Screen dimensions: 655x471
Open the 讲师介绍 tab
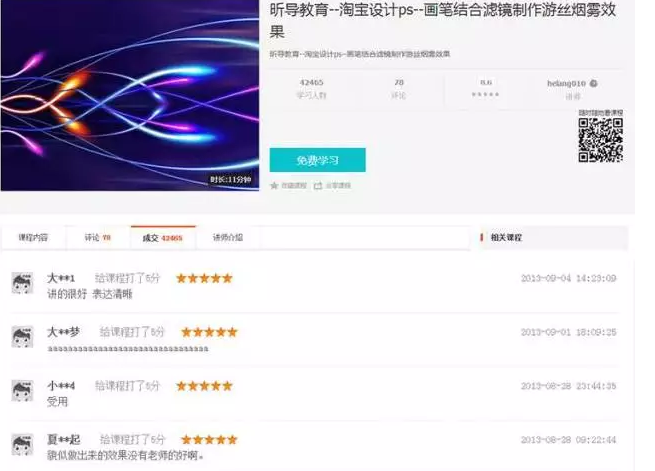click(227, 238)
